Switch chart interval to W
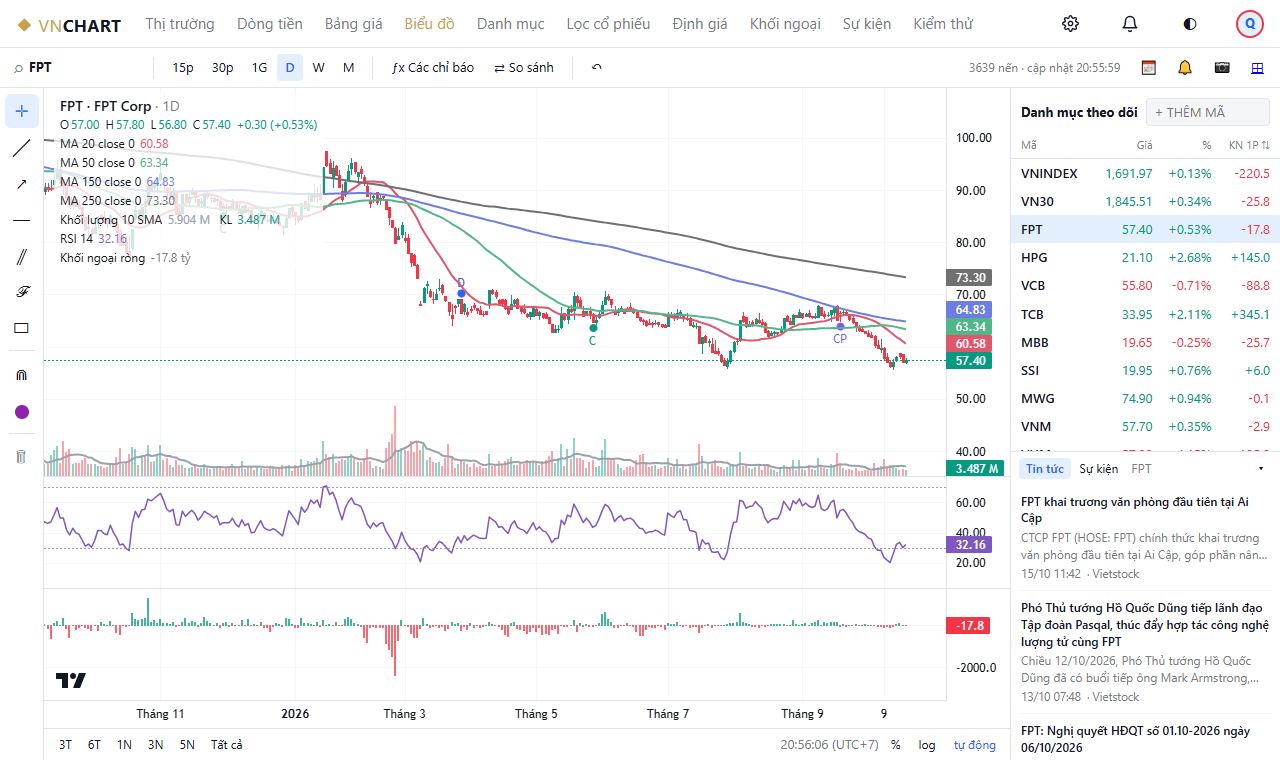Image resolution: width=1280 pixels, height=760 pixels. (x=318, y=68)
